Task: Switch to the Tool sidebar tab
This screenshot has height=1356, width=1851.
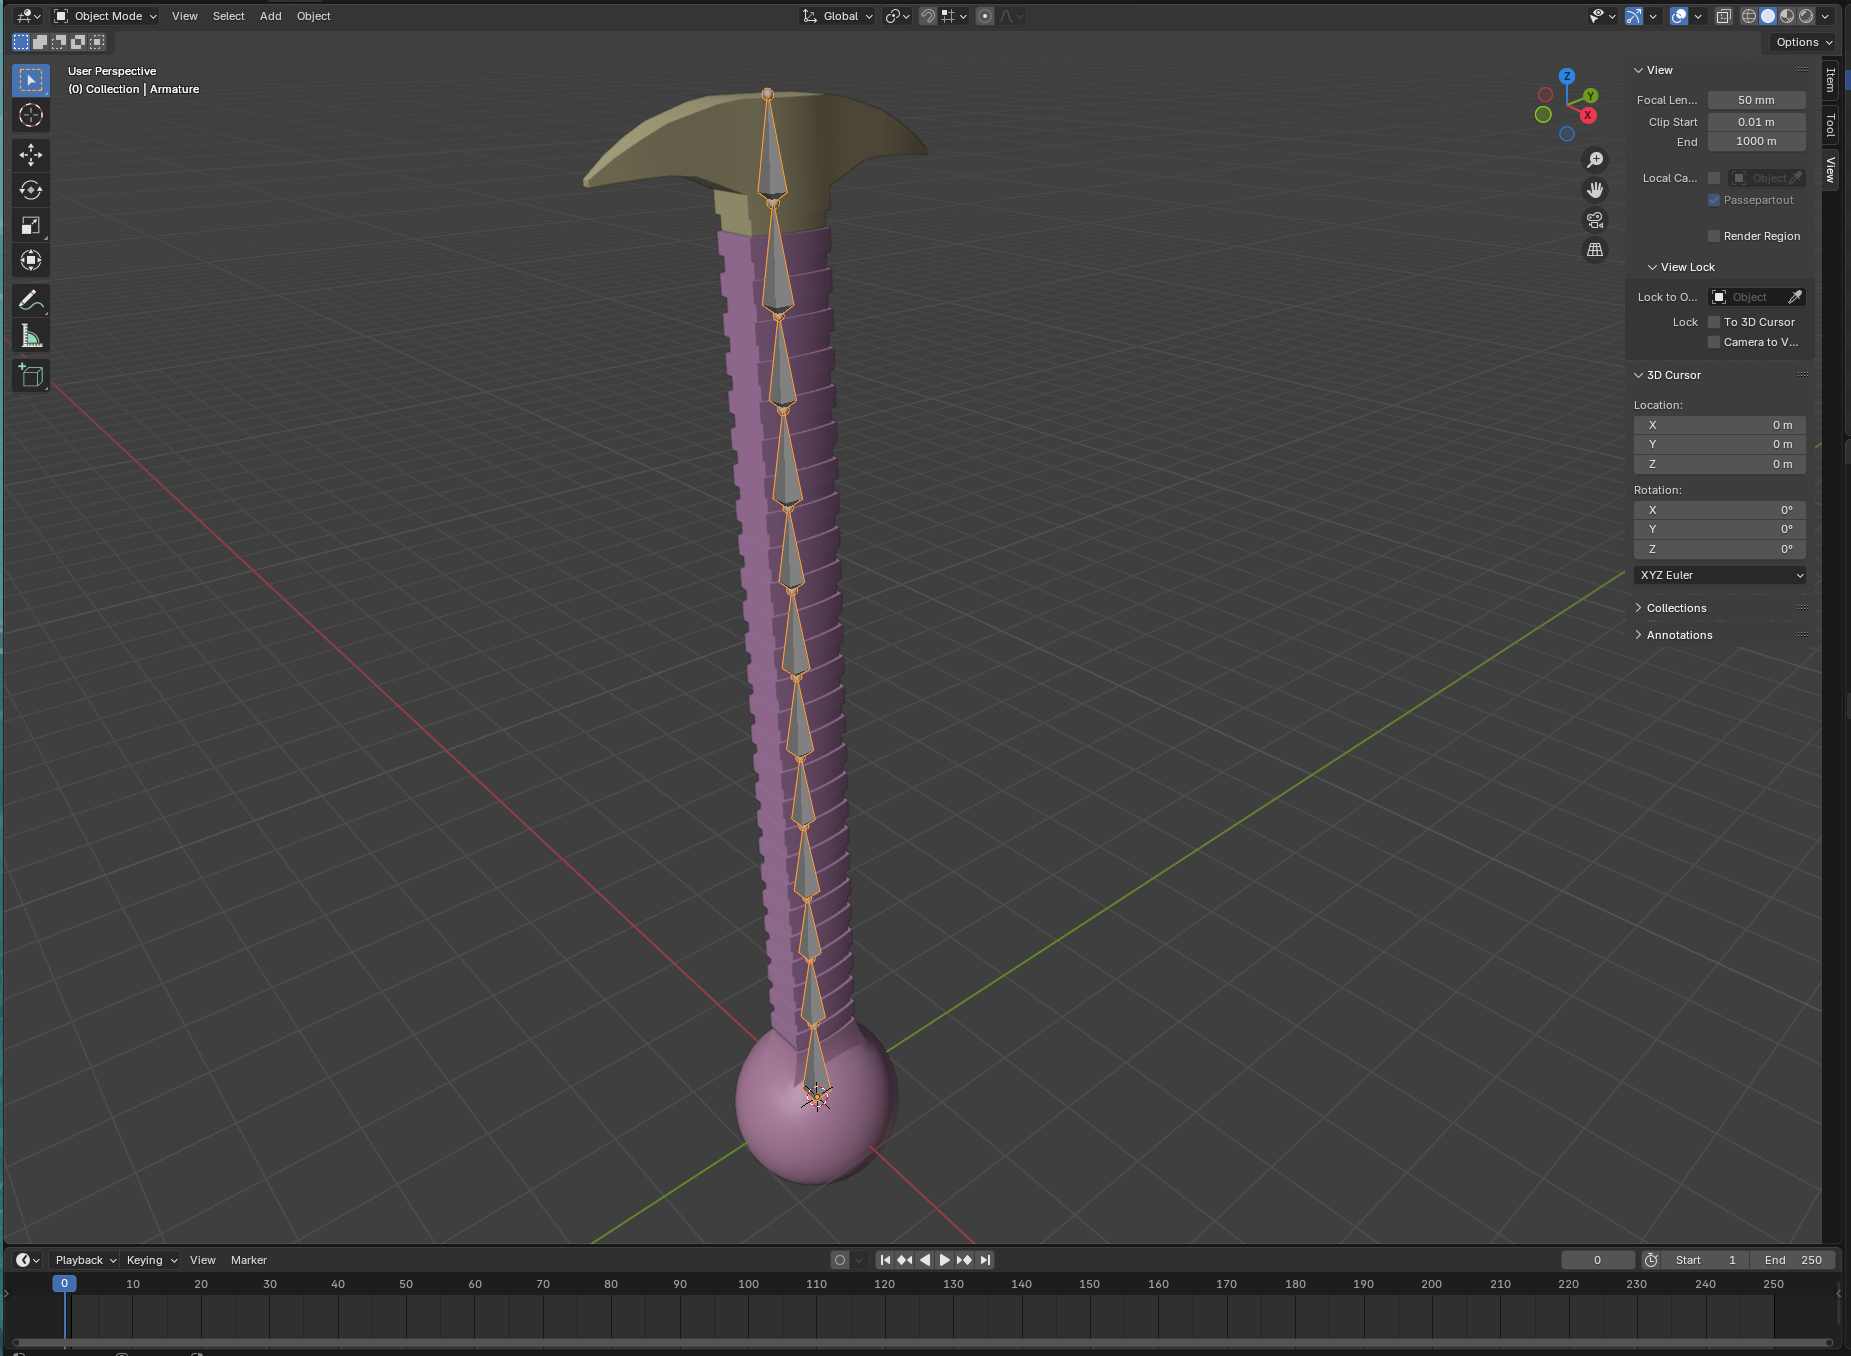Action: [x=1831, y=125]
